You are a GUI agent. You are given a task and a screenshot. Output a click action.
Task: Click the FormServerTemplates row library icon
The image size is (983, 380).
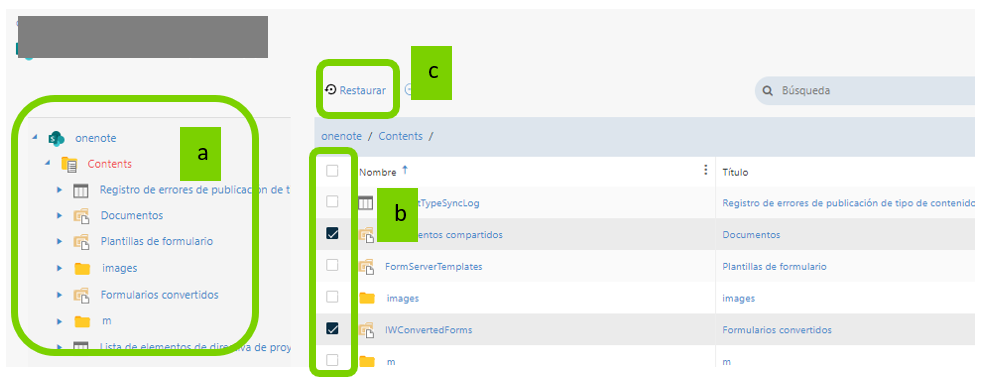coord(367,267)
